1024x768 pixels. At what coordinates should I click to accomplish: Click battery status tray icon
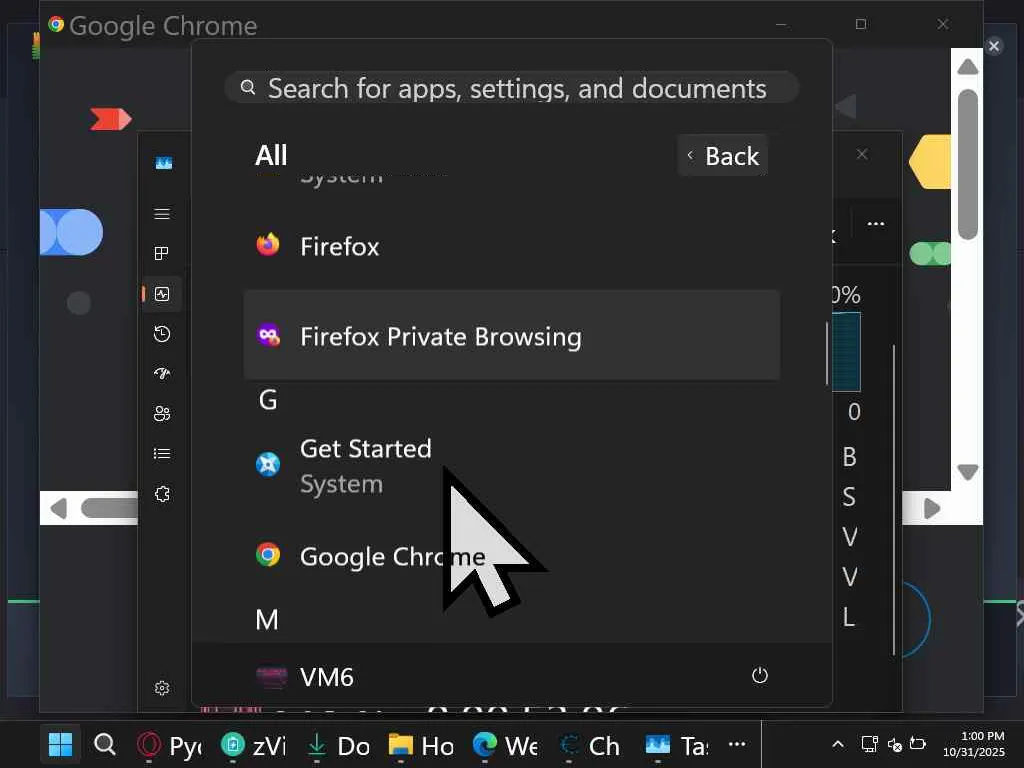(x=918, y=744)
